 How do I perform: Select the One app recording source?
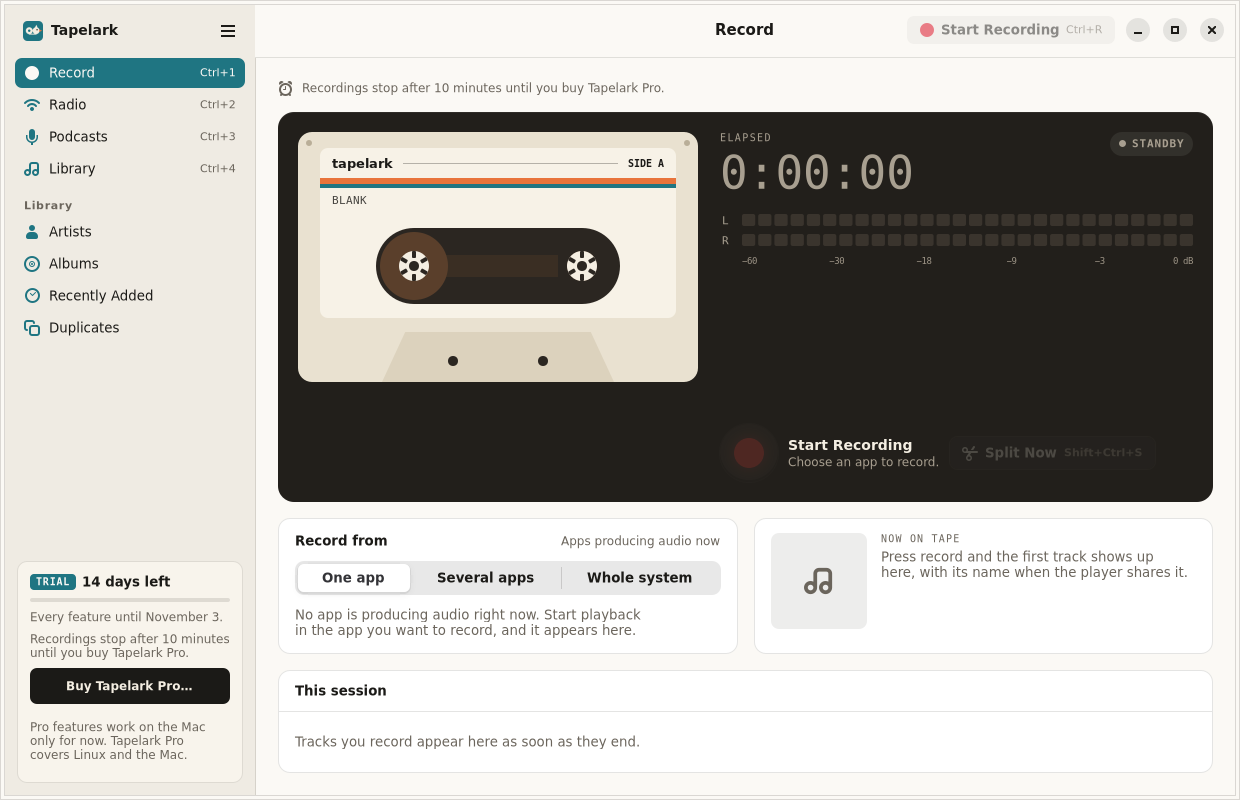tap(353, 578)
